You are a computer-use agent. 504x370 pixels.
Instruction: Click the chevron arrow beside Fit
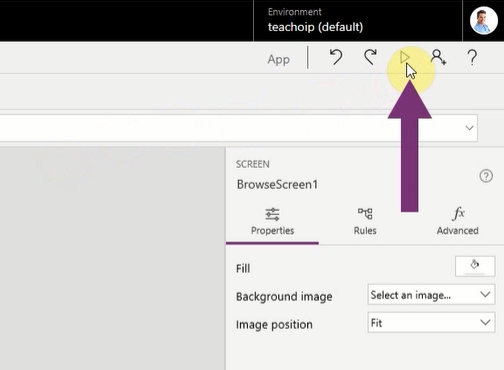(x=485, y=322)
